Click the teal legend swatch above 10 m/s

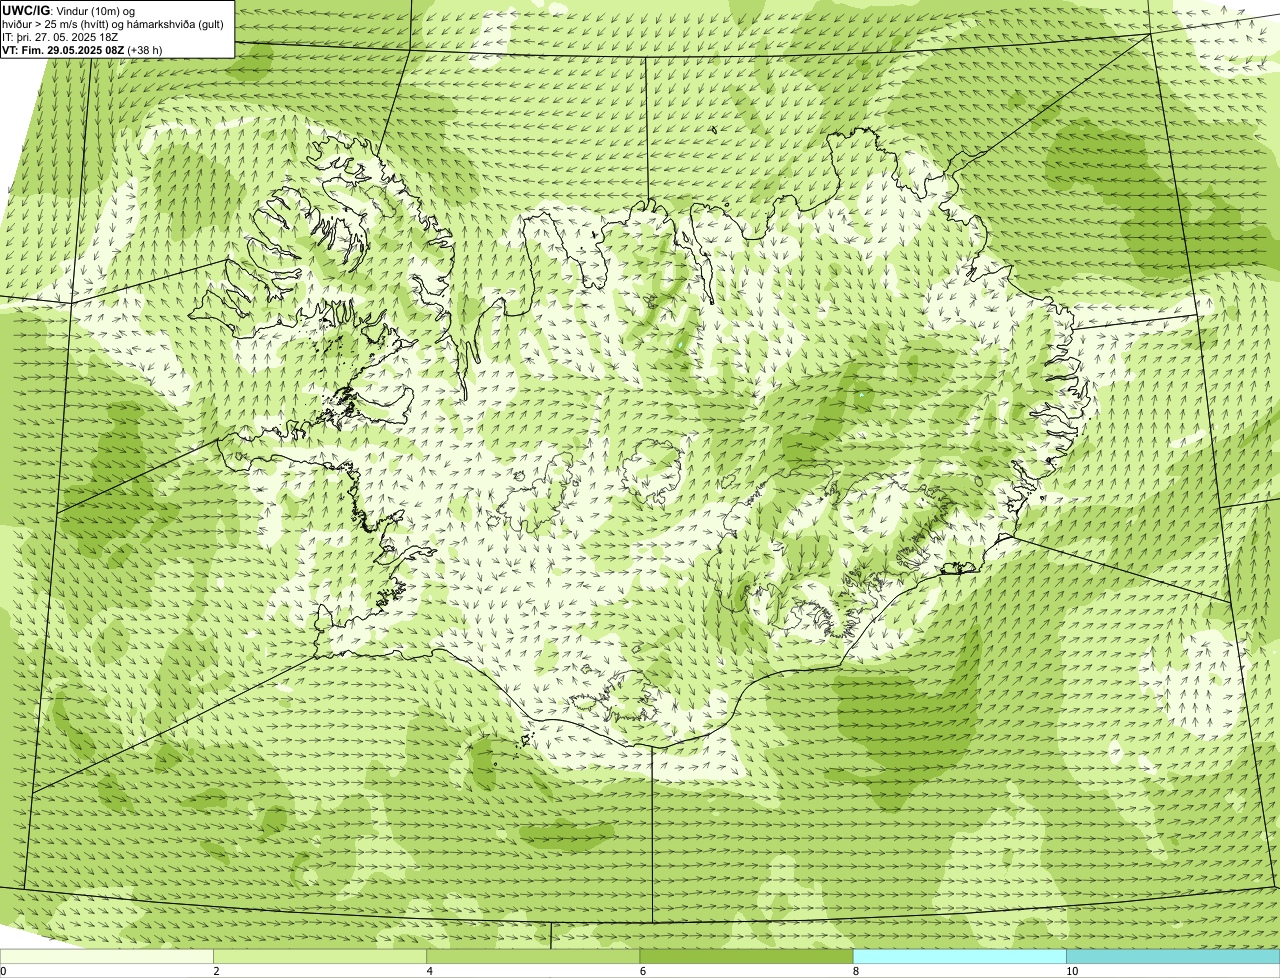coord(1173,956)
